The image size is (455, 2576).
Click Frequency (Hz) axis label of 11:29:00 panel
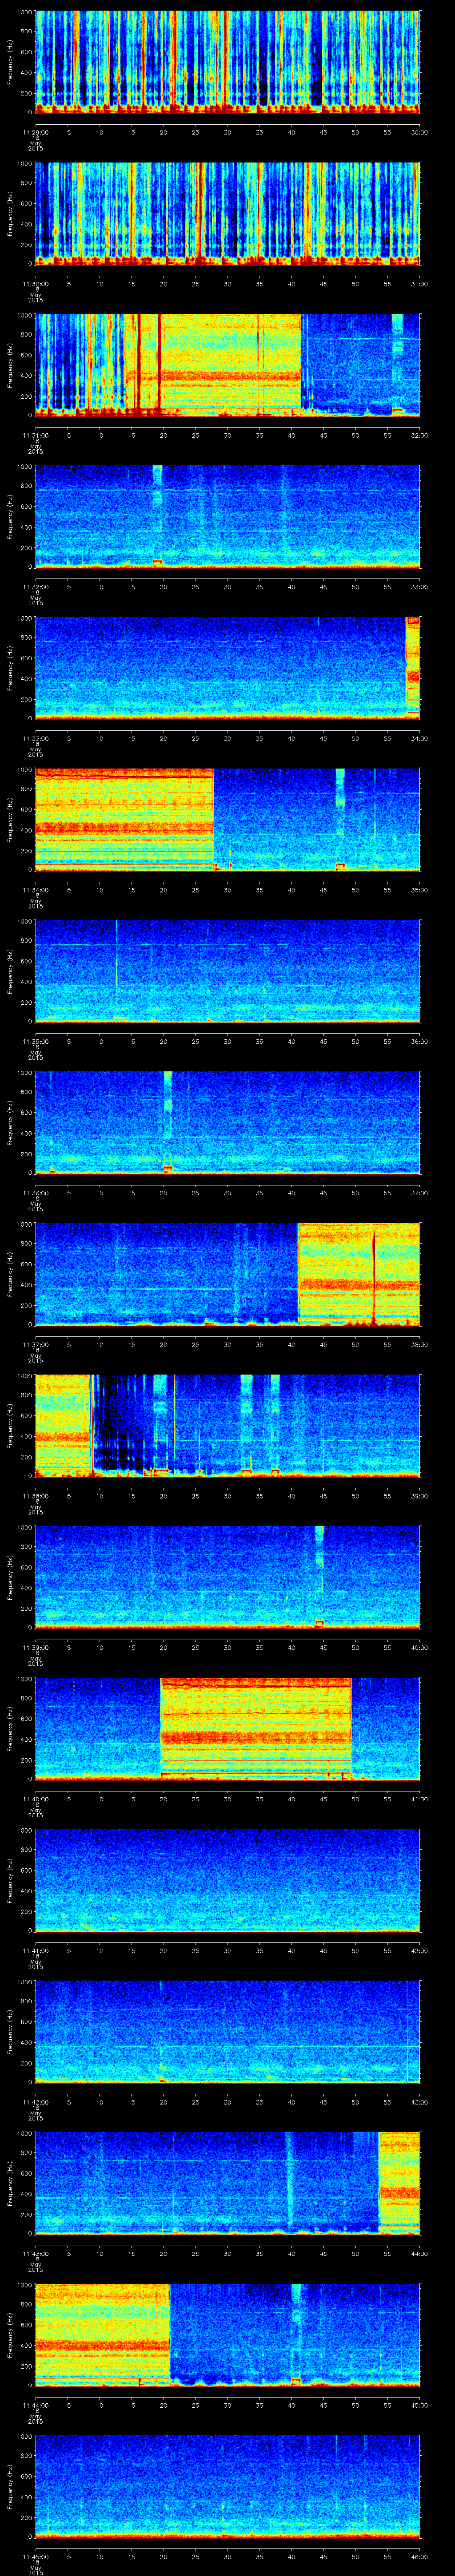point(10,62)
